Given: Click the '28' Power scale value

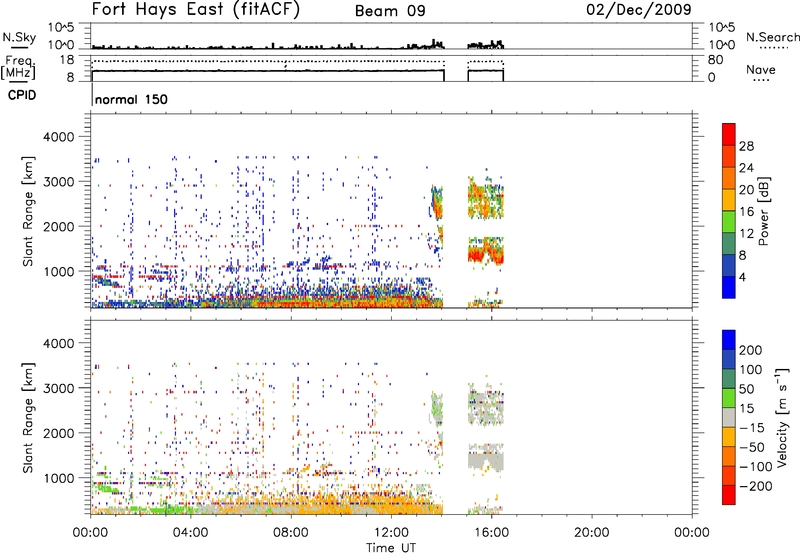Looking at the screenshot, I should pos(746,146).
